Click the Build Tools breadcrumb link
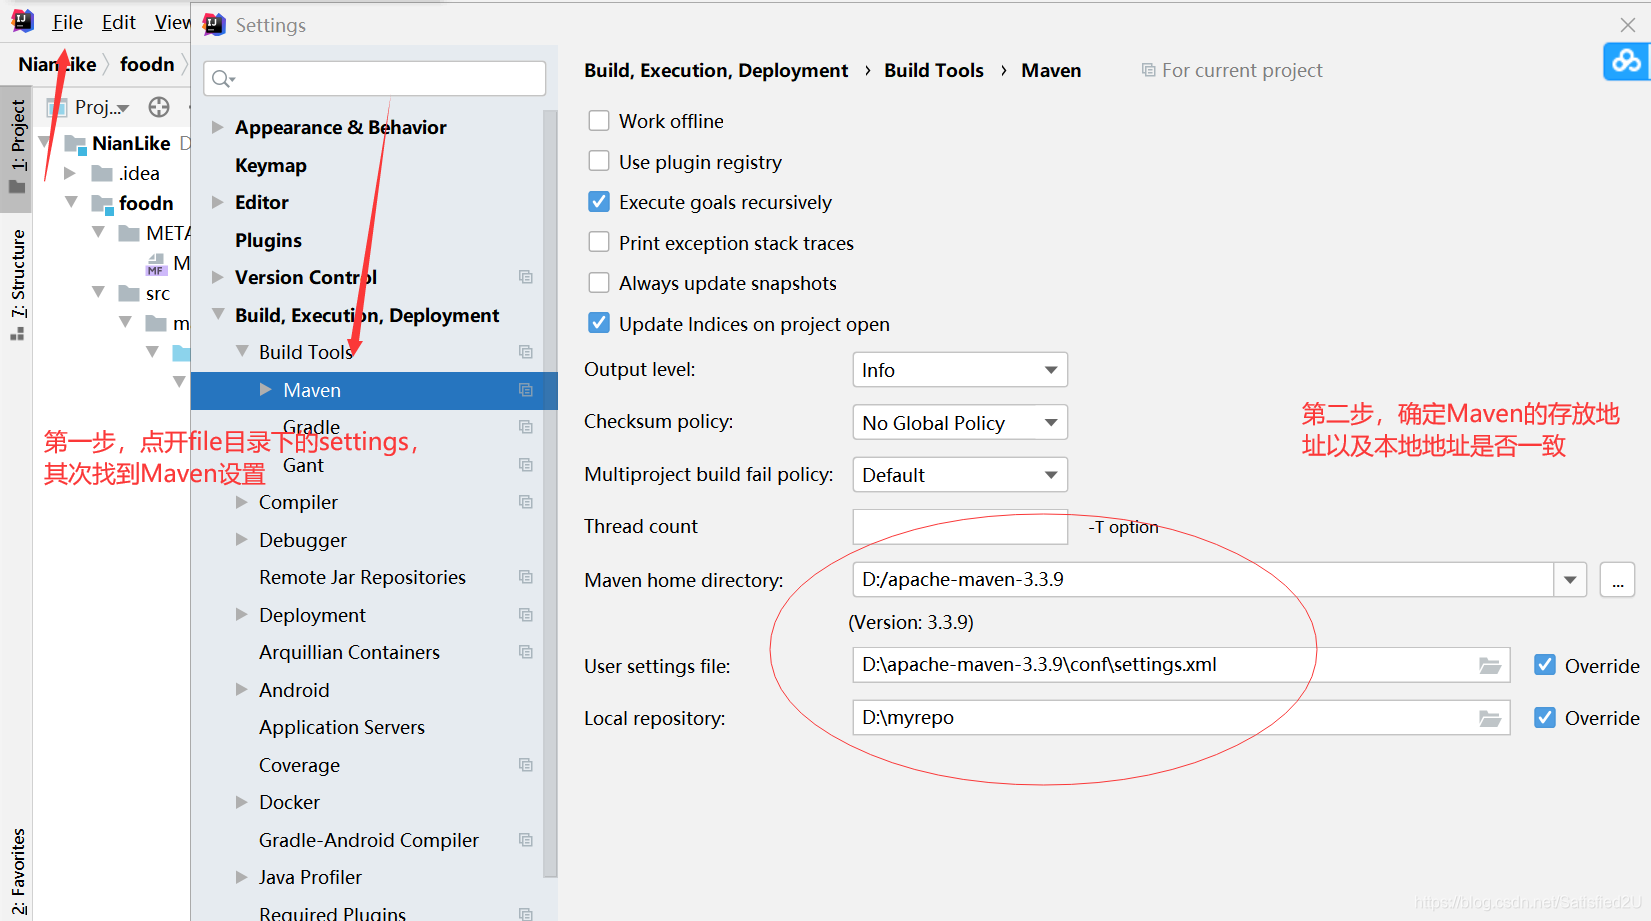 point(933,70)
